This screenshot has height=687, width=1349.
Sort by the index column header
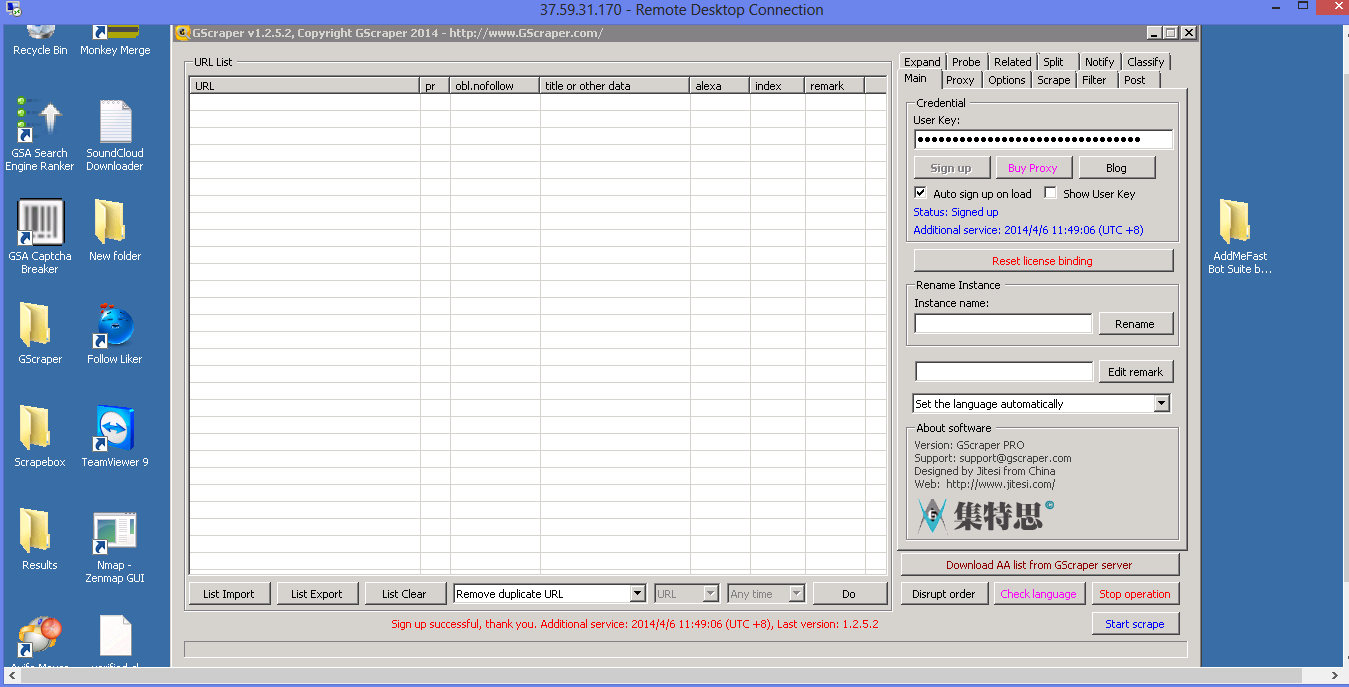(776, 86)
